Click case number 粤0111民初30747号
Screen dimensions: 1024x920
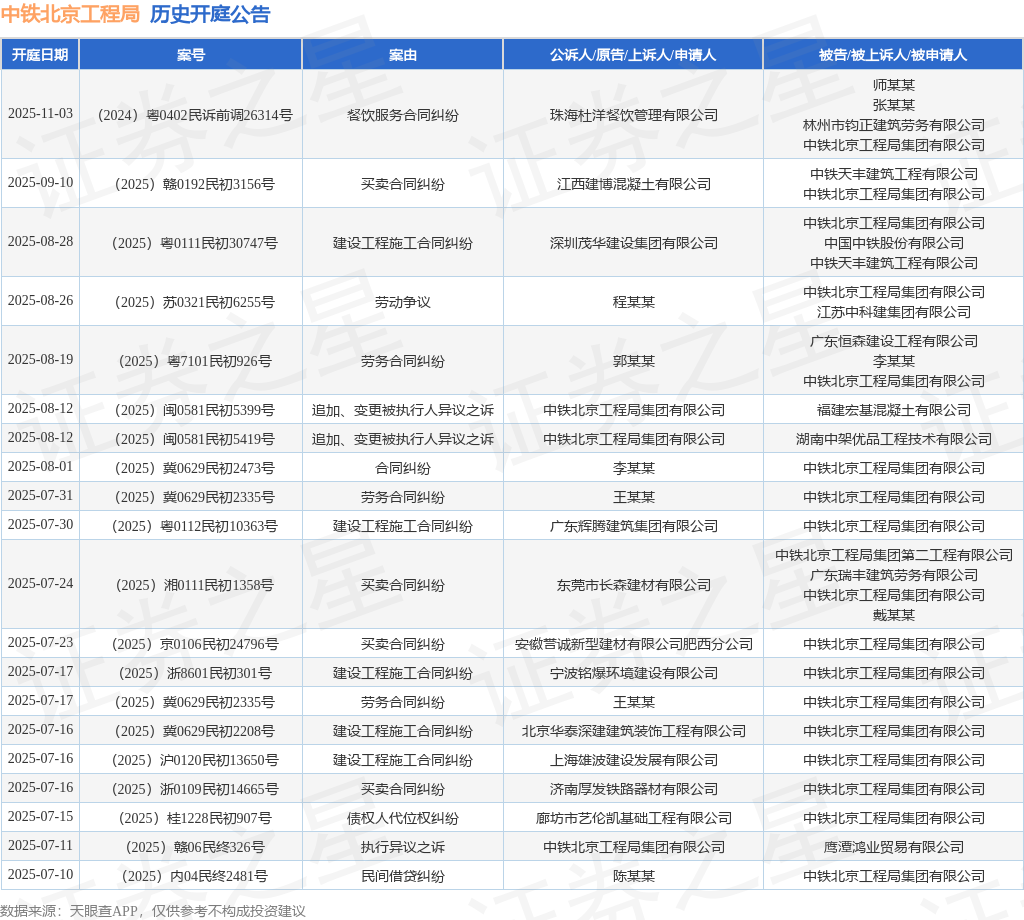tap(195, 243)
